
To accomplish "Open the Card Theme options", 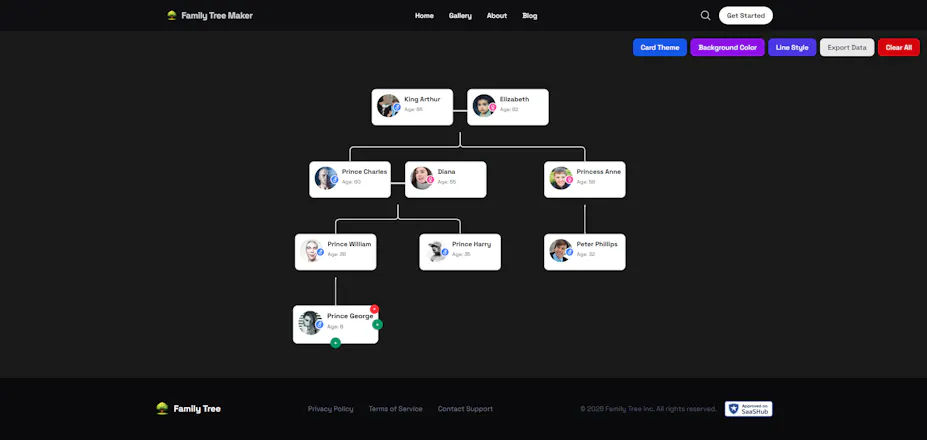I will 660,47.
